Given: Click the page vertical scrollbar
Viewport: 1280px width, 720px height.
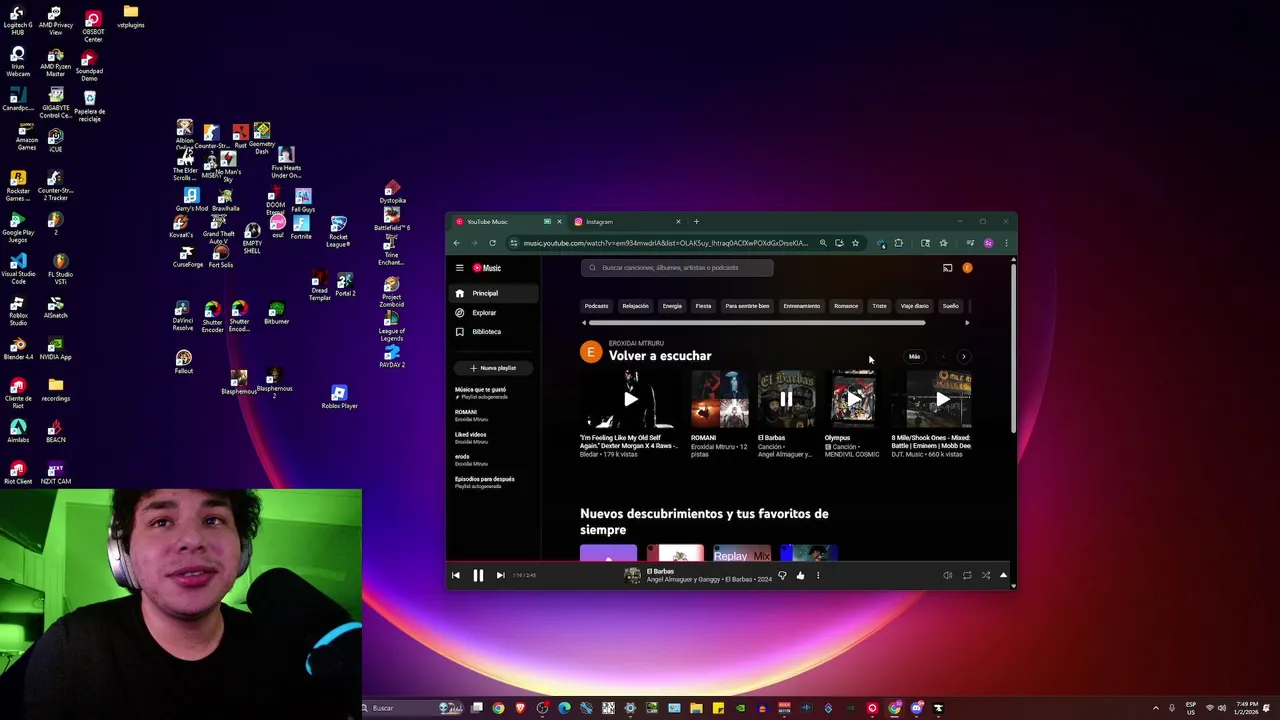Looking at the screenshot, I should [1014, 350].
